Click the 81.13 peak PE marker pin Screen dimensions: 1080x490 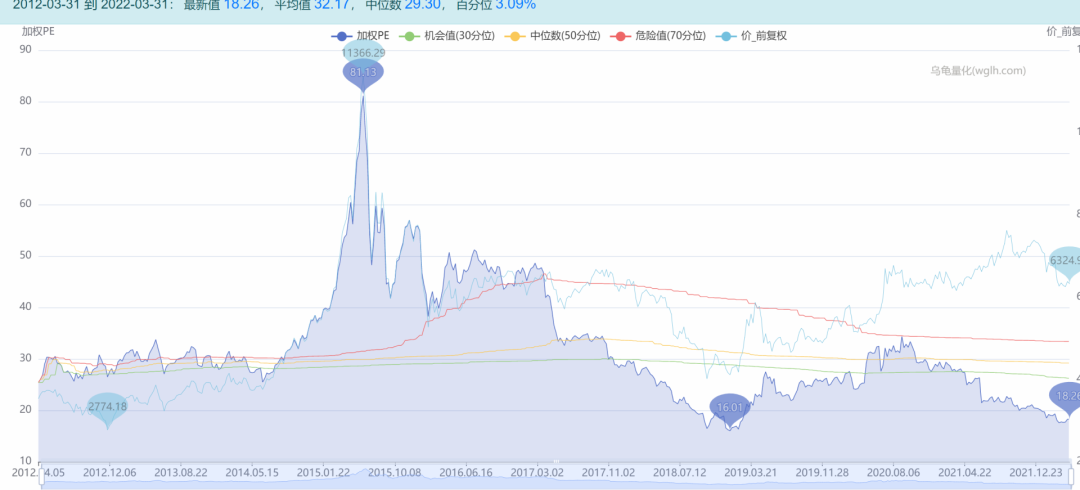[363, 72]
